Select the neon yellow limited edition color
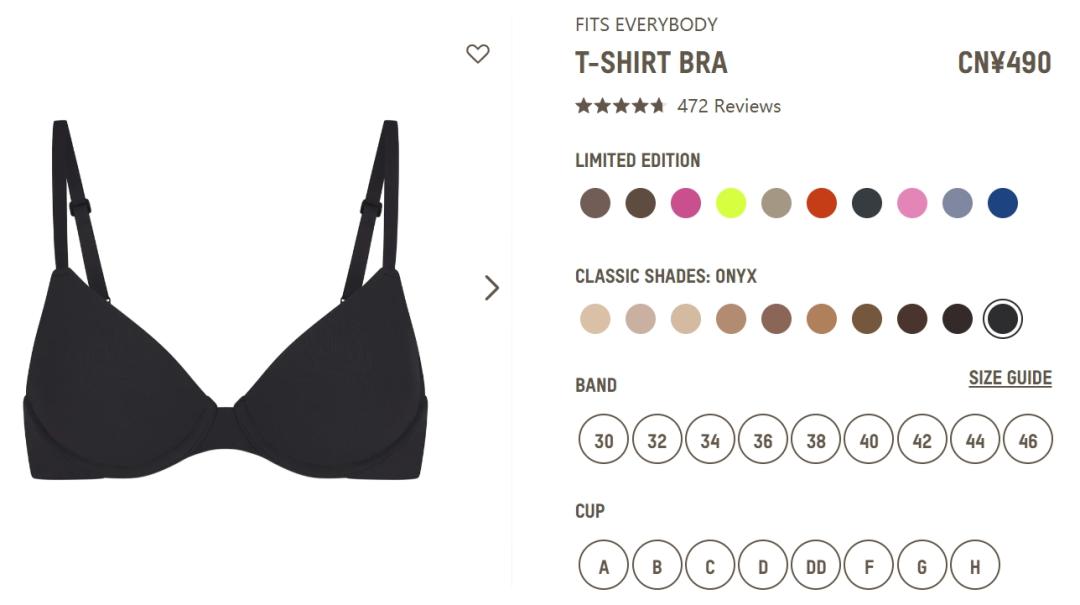 coord(731,203)
